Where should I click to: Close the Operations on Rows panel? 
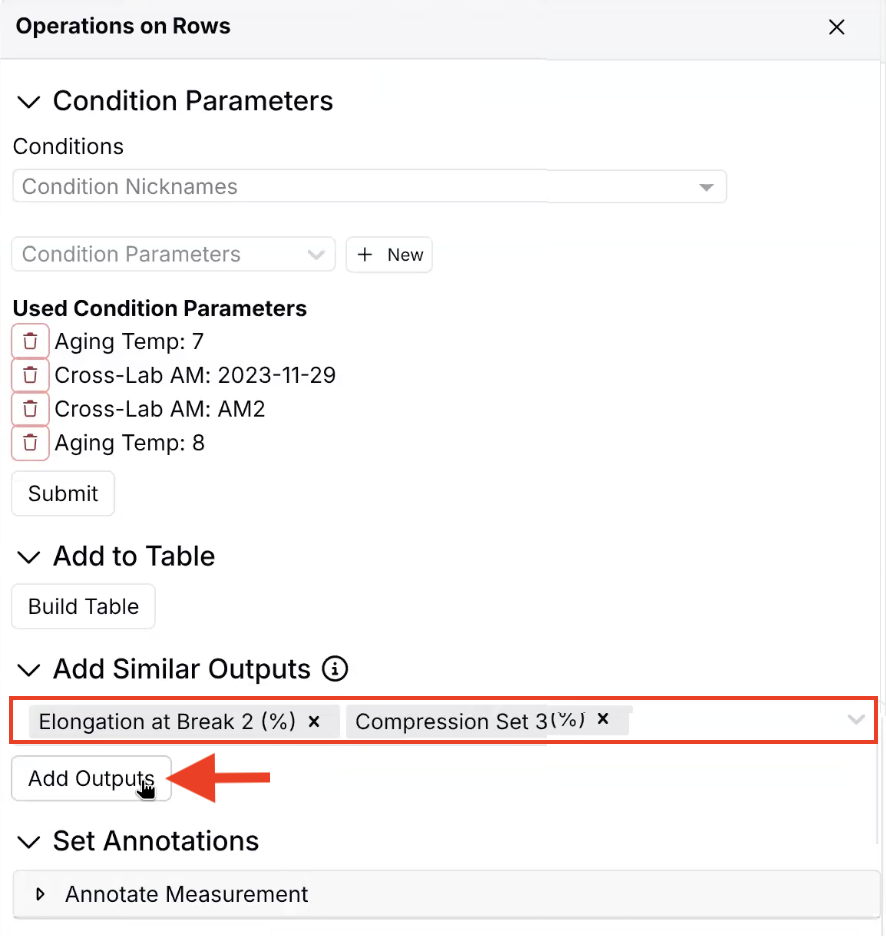[x=837, y=27]
